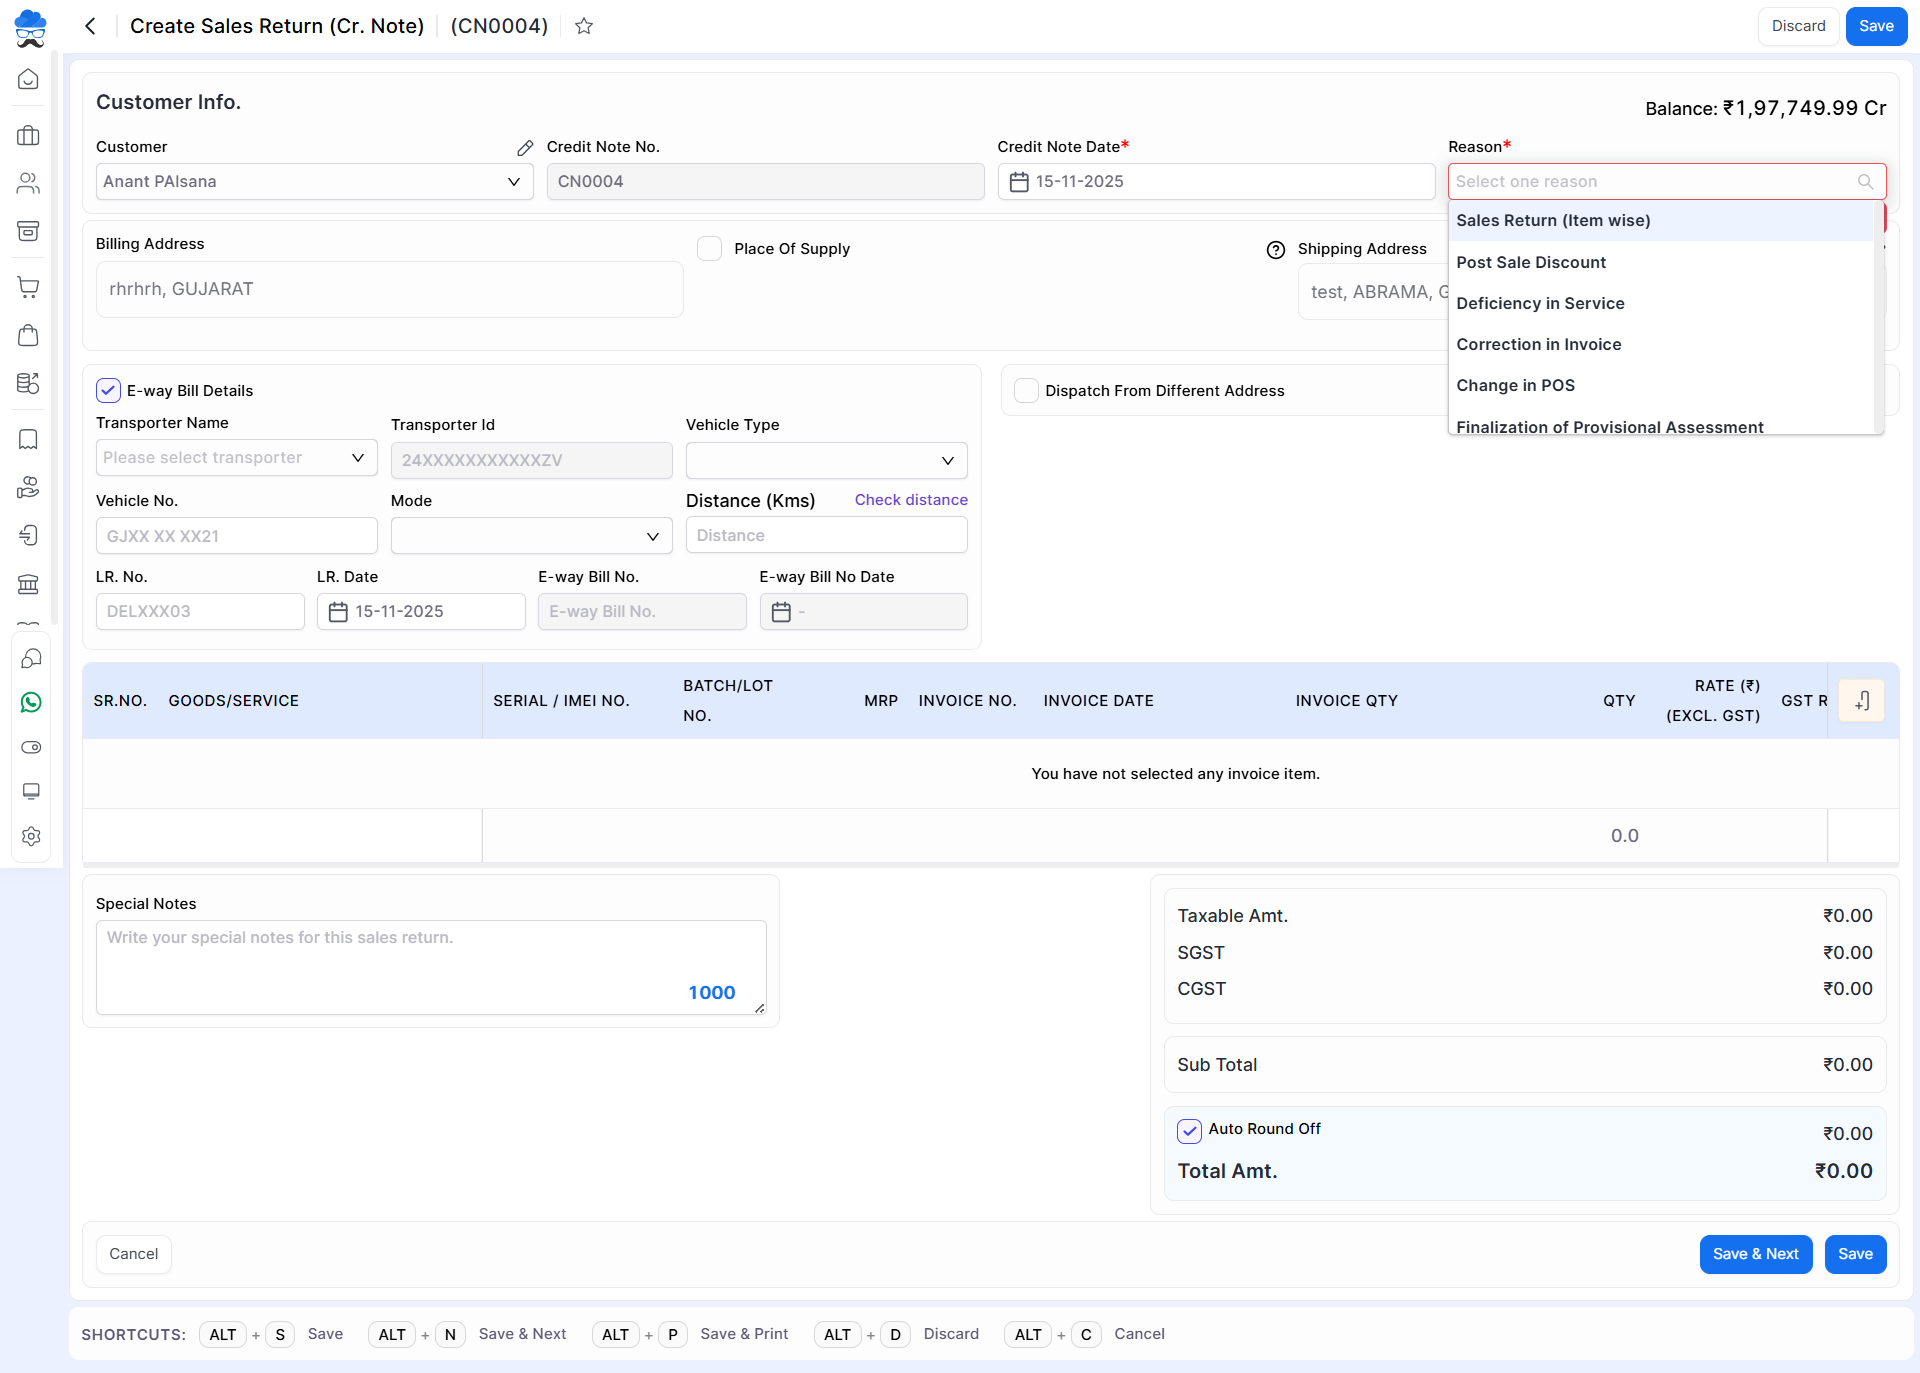Click column settings icon in table header
Image resolution: width=1920 pixels, height=1373 pixels.
pyautogui.click(x=1862, y=701)
